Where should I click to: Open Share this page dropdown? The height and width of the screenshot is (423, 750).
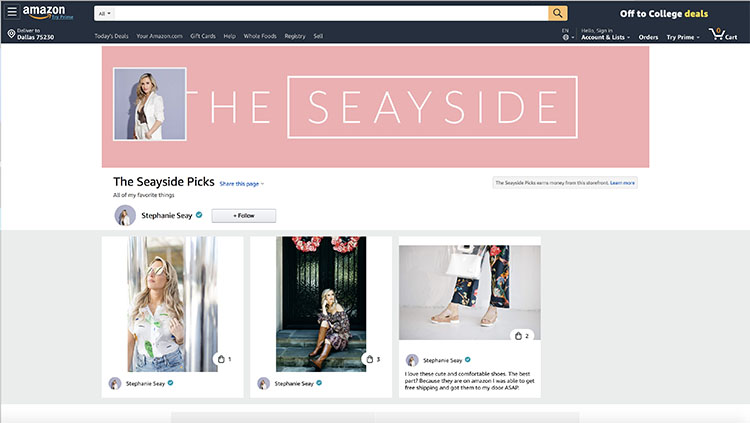242,184
